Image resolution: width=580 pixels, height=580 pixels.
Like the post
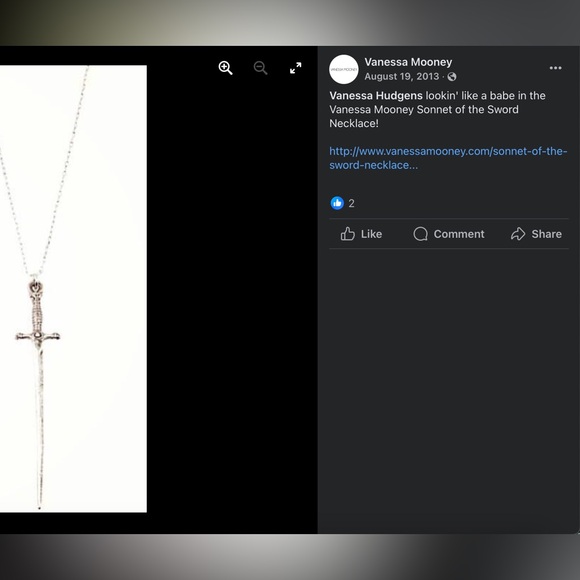coord(361,234)
